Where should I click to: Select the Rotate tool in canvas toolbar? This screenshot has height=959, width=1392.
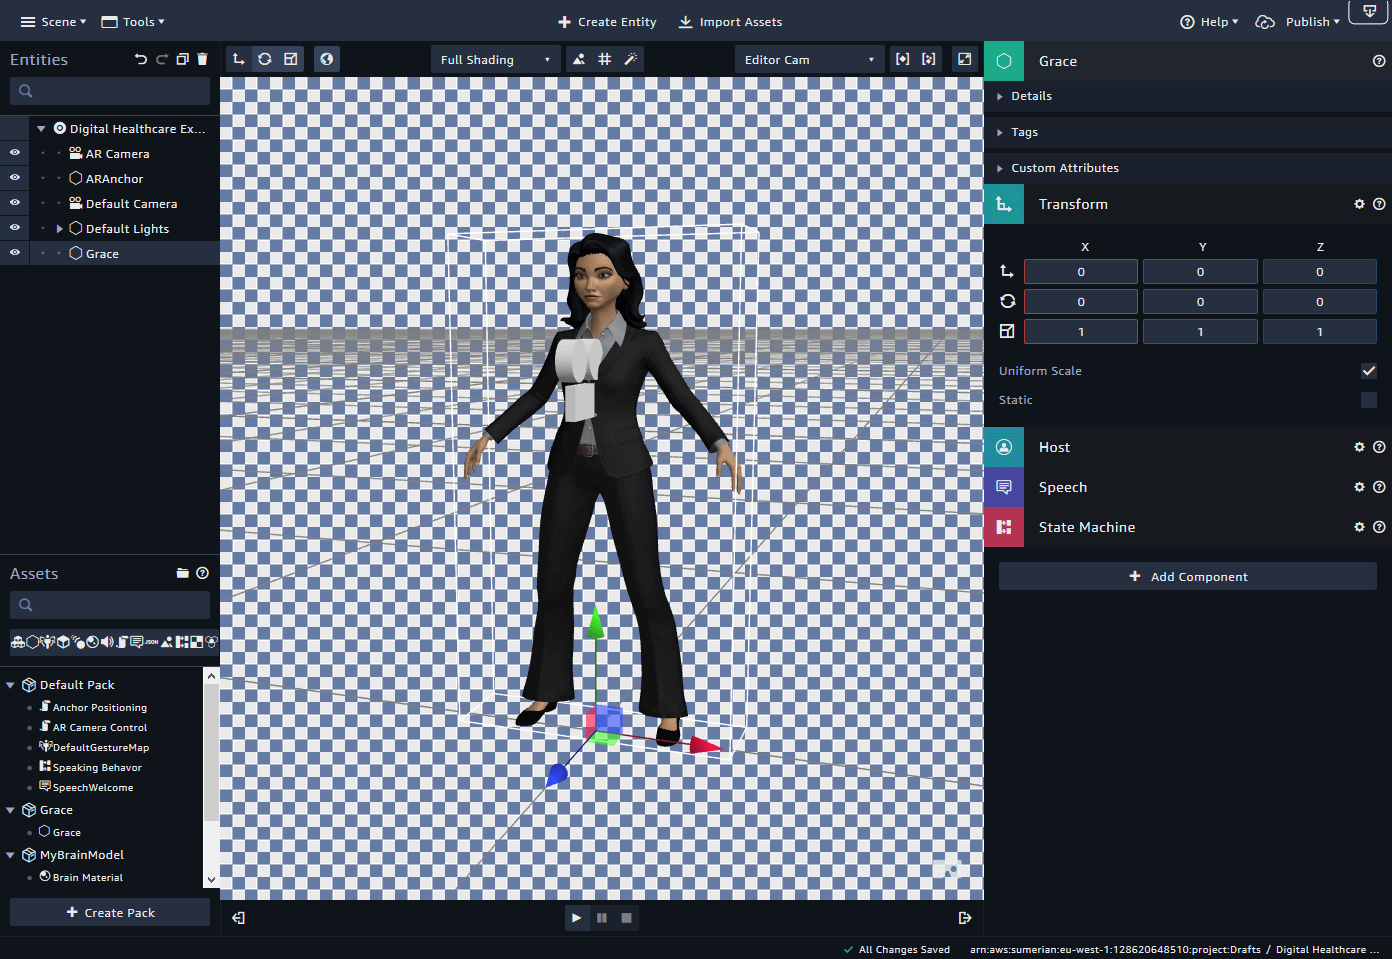[264, 59]
